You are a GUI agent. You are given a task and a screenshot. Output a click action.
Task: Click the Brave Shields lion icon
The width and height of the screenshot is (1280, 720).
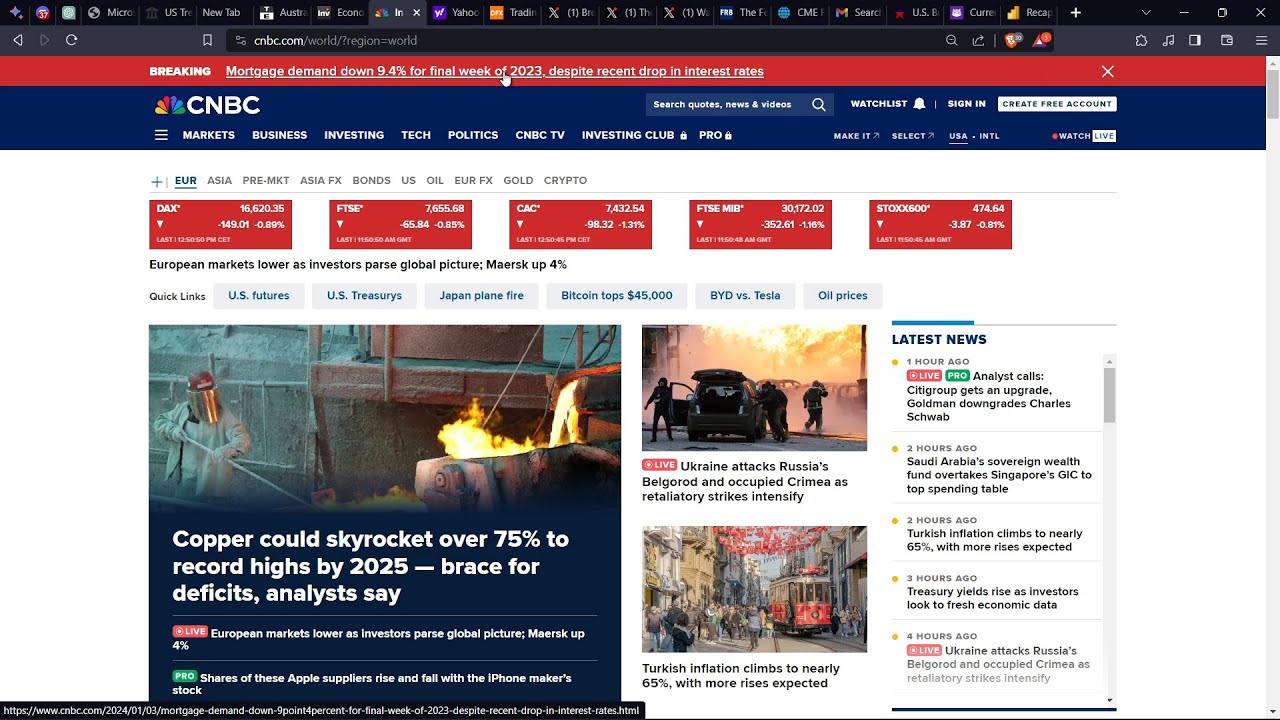(1012, 40)
